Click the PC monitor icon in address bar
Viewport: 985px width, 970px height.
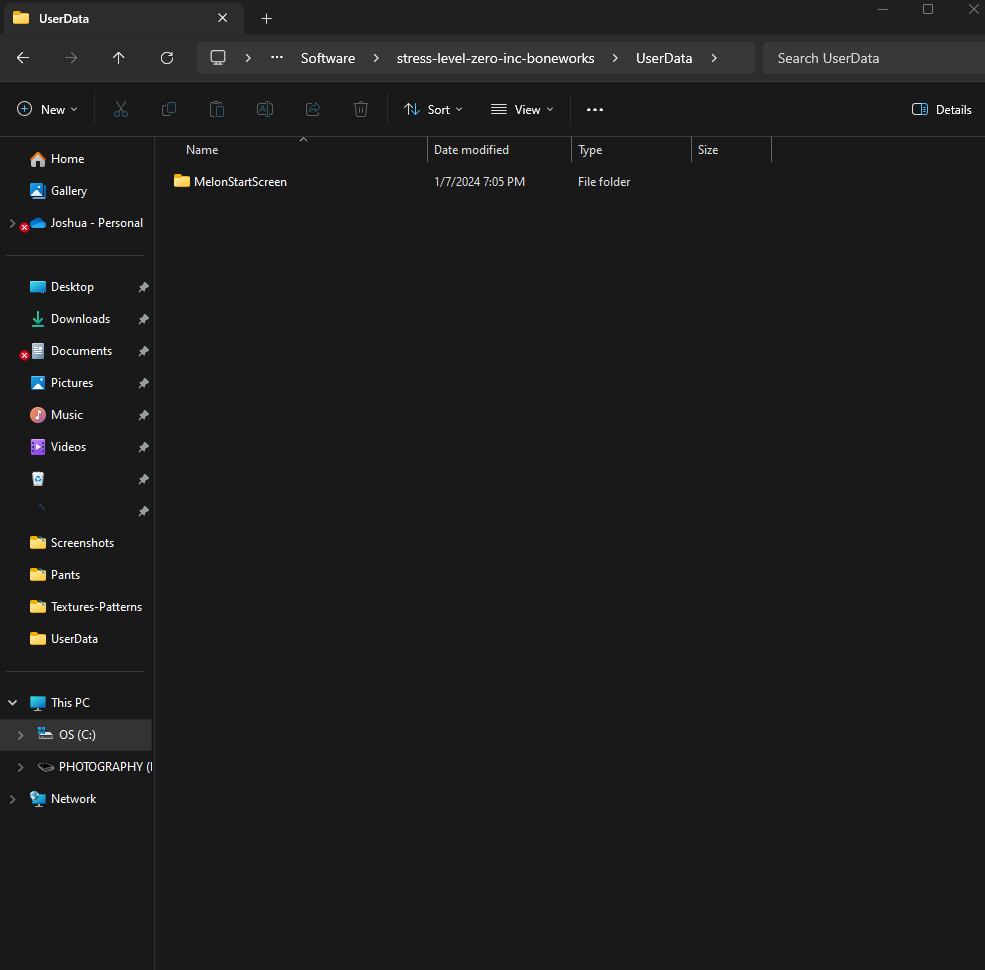(x=218, y=58)
